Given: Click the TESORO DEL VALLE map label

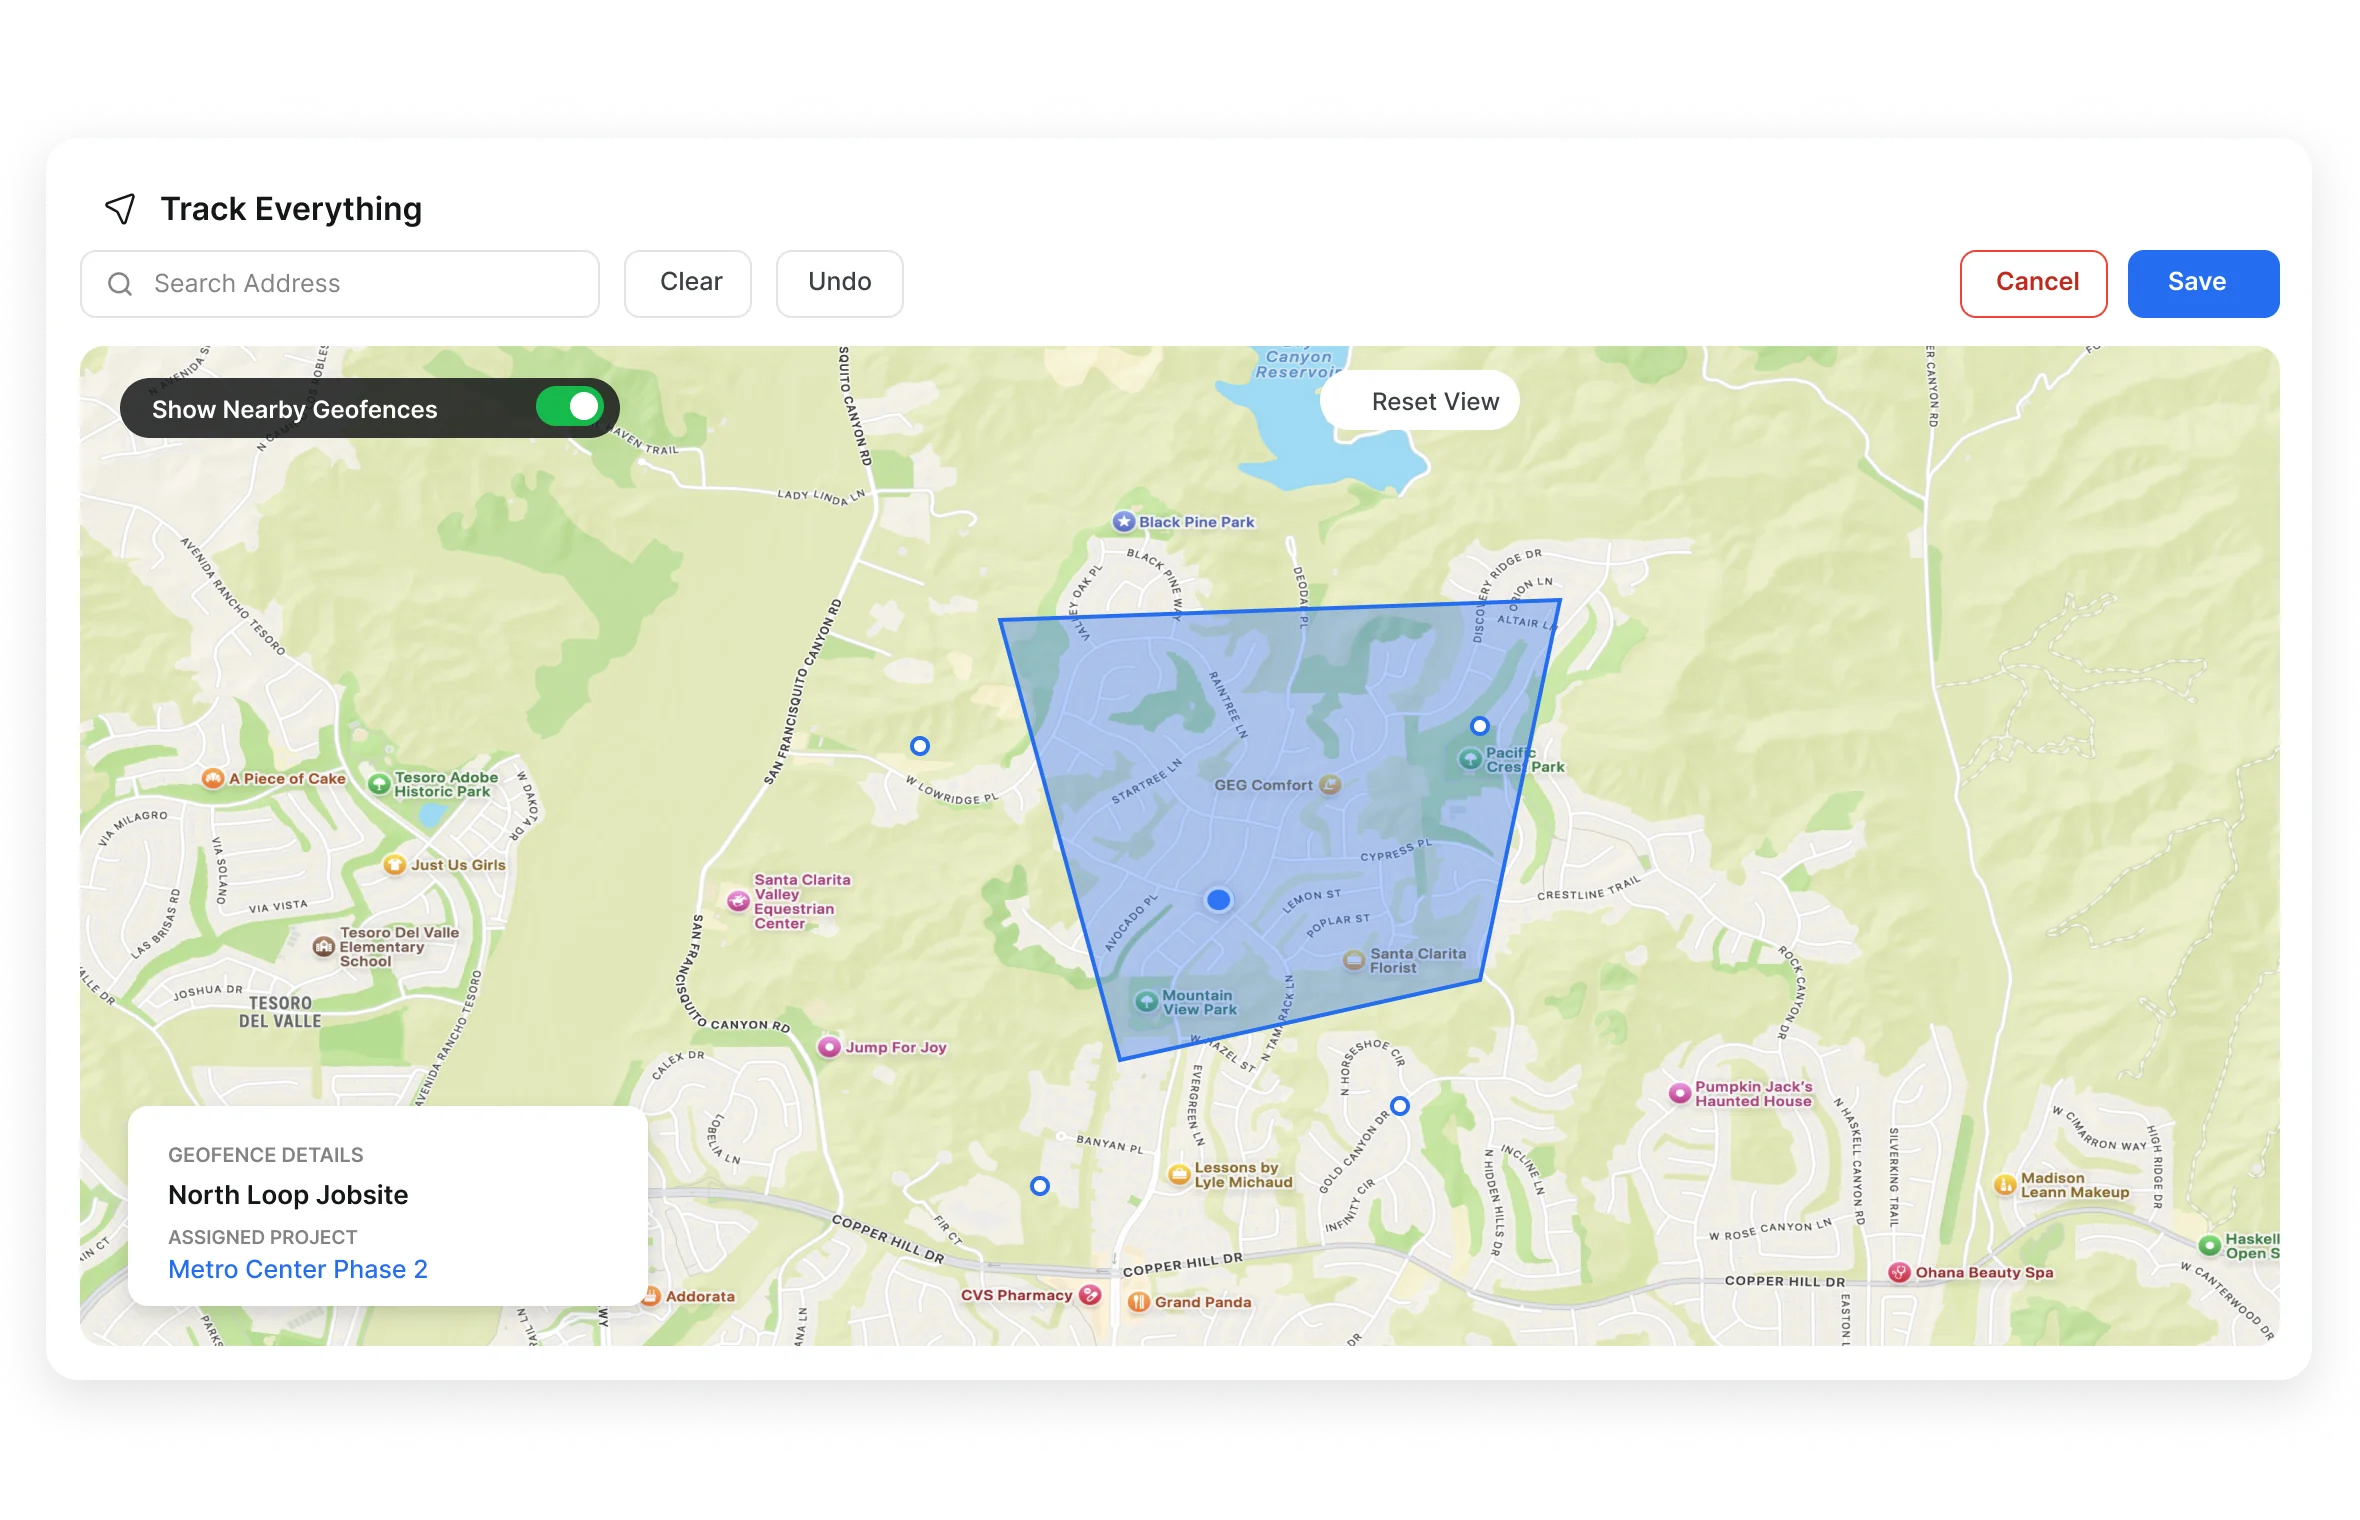Looking at the screenshot, I should pos(280,1012).
